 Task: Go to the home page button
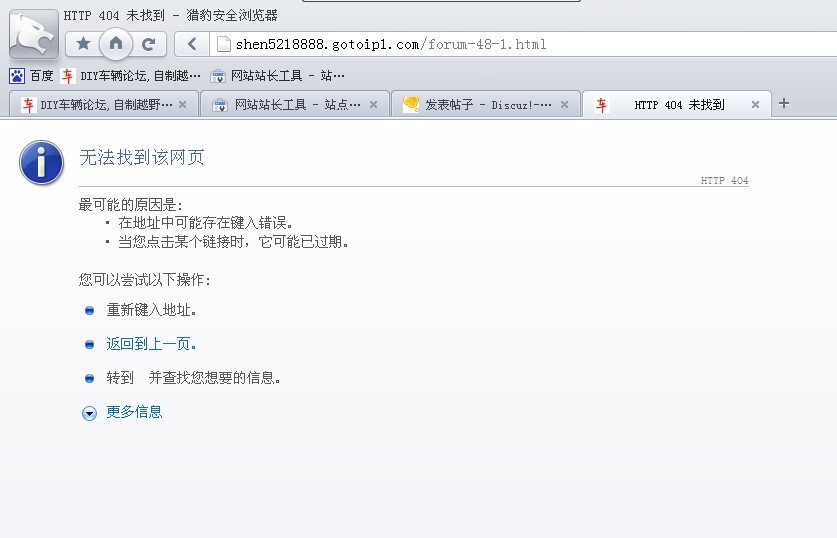coord(116,43)
